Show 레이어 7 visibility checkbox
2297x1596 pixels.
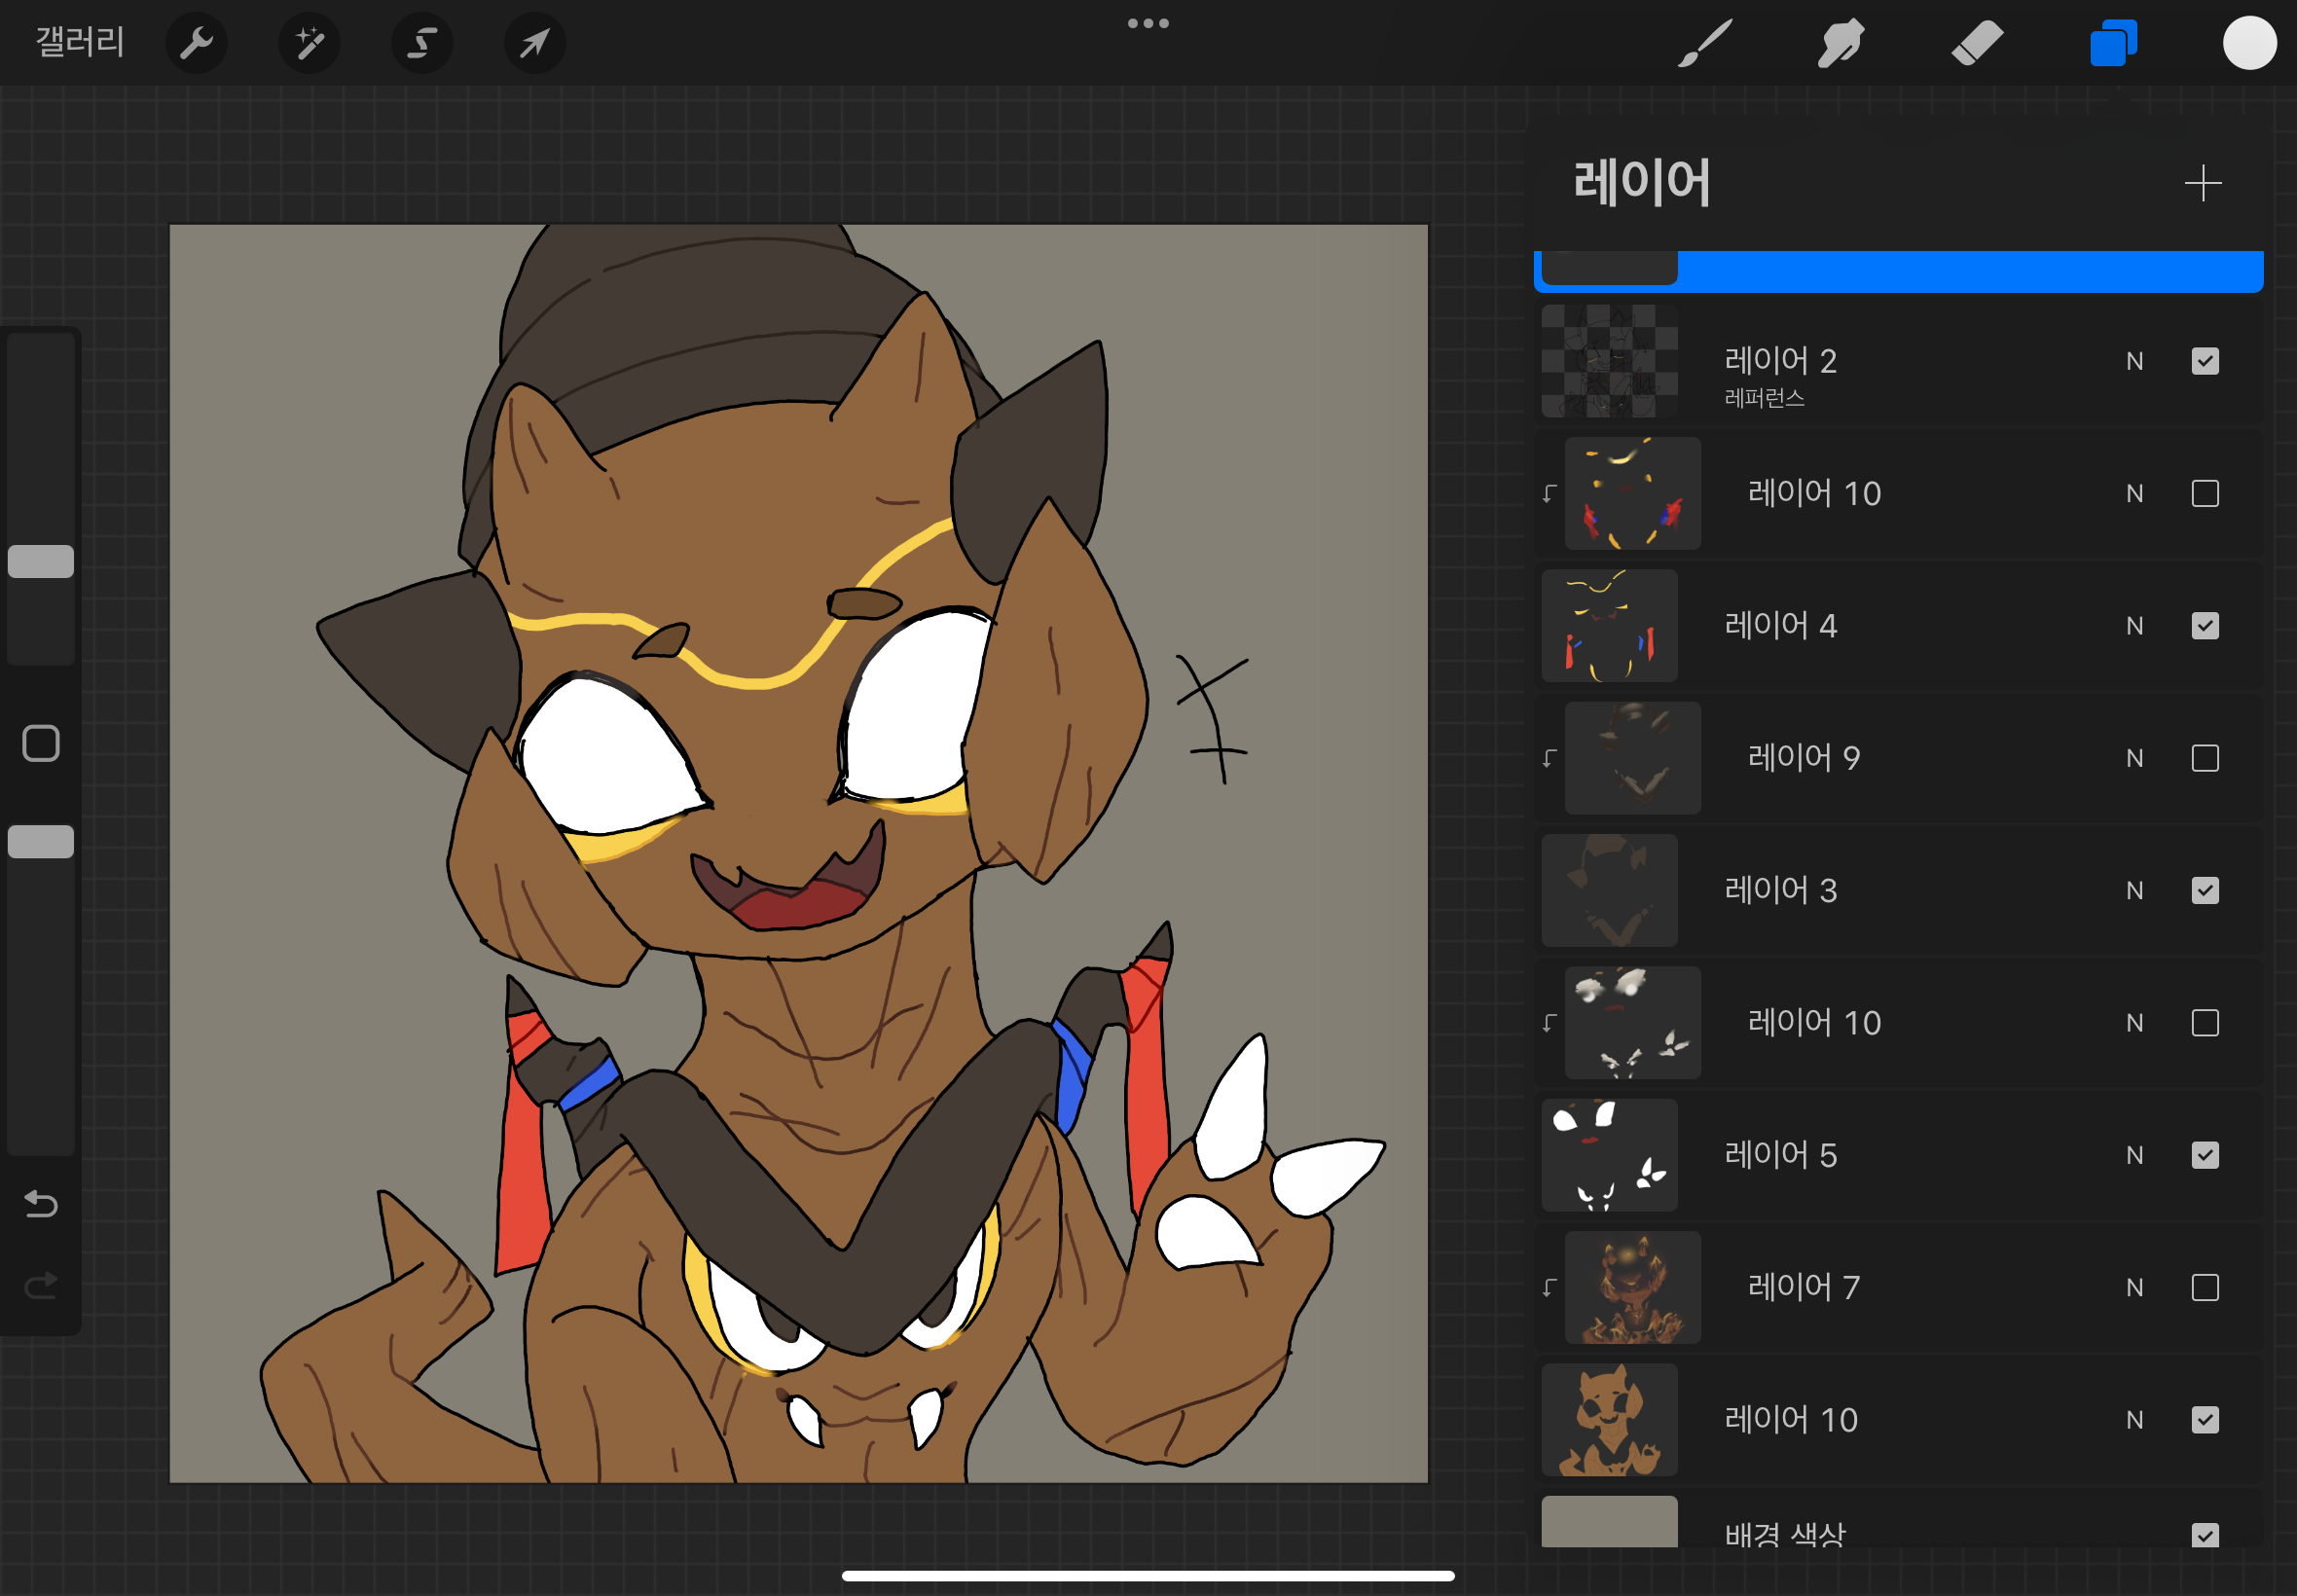(x=2205, y=1287)
